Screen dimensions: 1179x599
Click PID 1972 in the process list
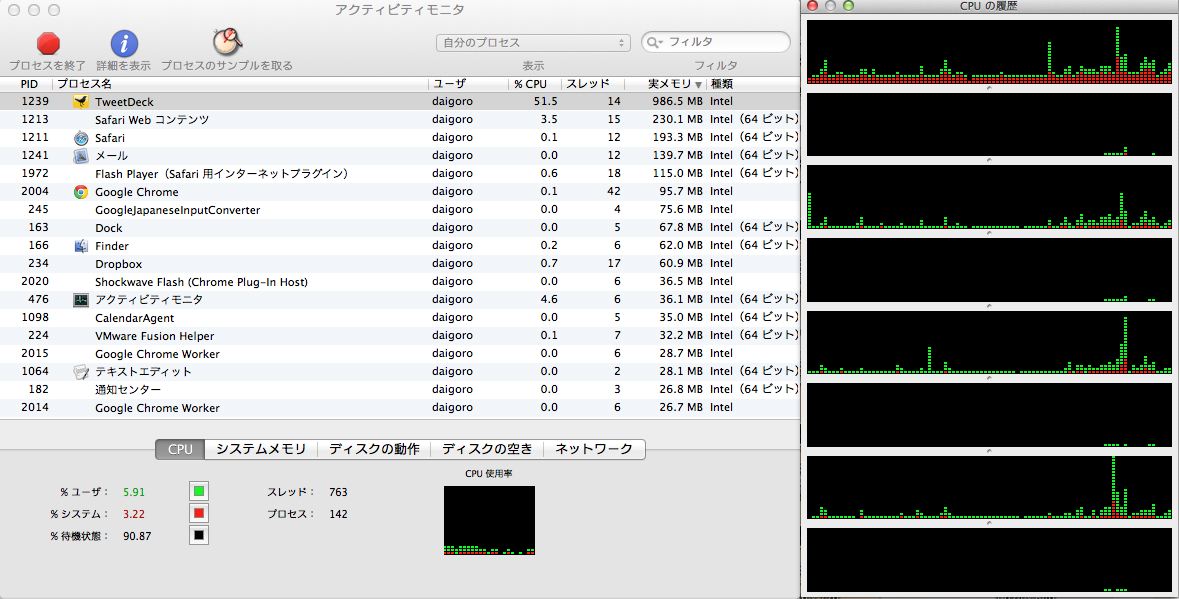pos(35,174)
